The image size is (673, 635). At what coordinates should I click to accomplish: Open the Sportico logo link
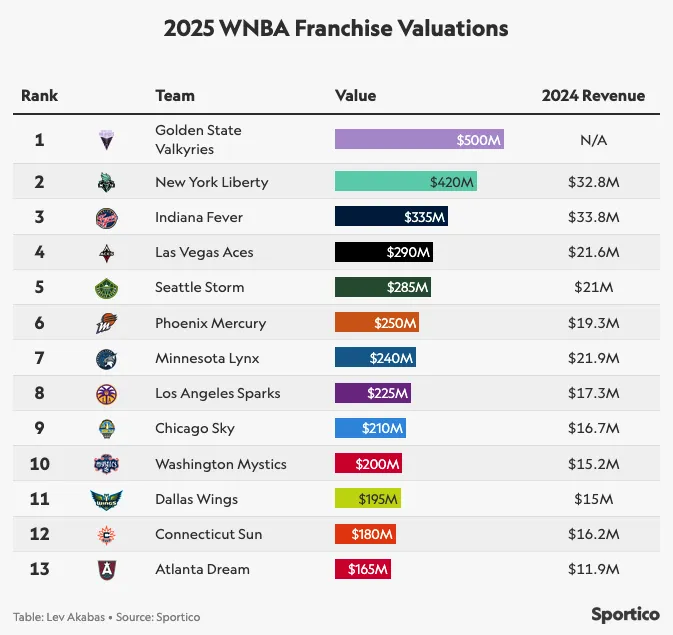pos(625,614)
